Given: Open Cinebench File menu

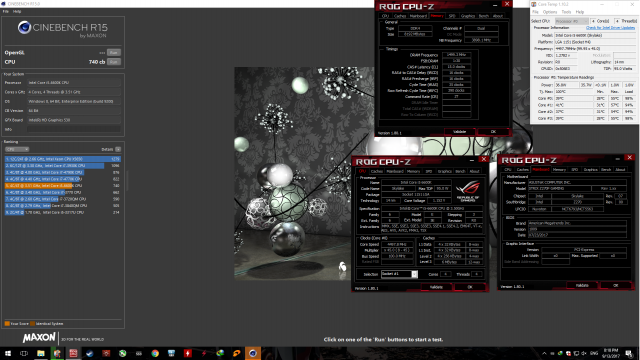Looking at the screenshot, I should [x=6, y=11].
